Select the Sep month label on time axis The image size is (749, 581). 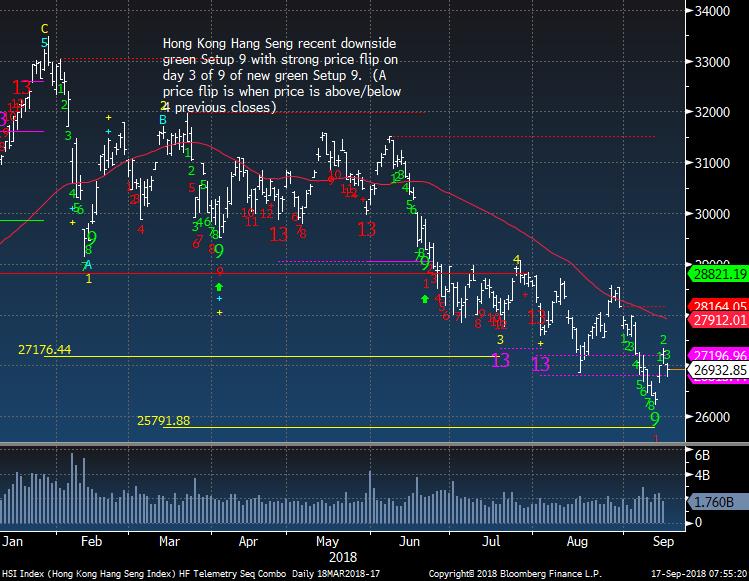click(x=663, y=541)
